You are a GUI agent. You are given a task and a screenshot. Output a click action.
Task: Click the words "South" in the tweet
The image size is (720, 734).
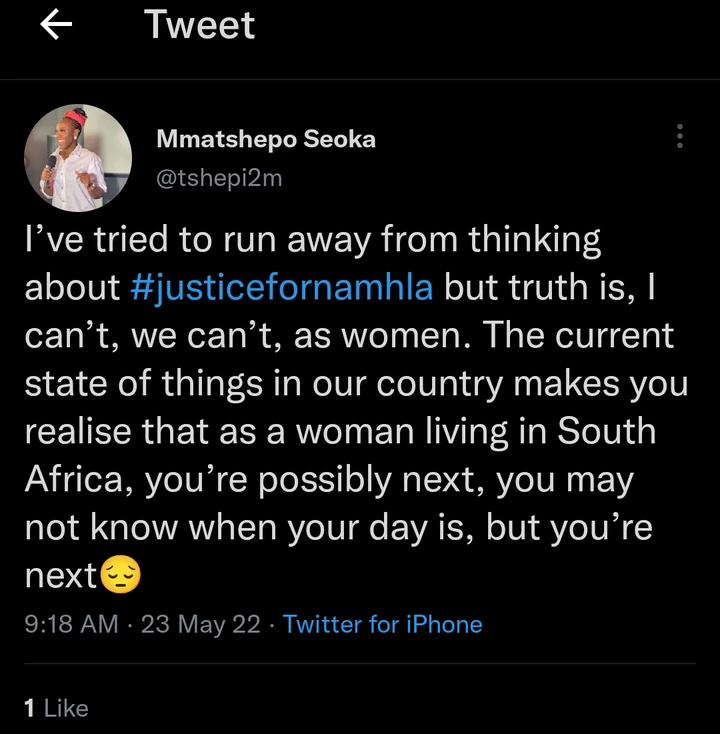click(607, 431)
